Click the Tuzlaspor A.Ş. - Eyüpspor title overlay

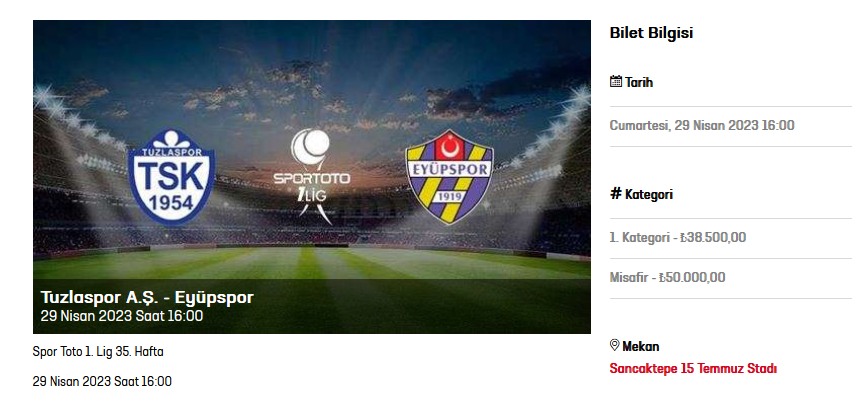coord(147,297)
